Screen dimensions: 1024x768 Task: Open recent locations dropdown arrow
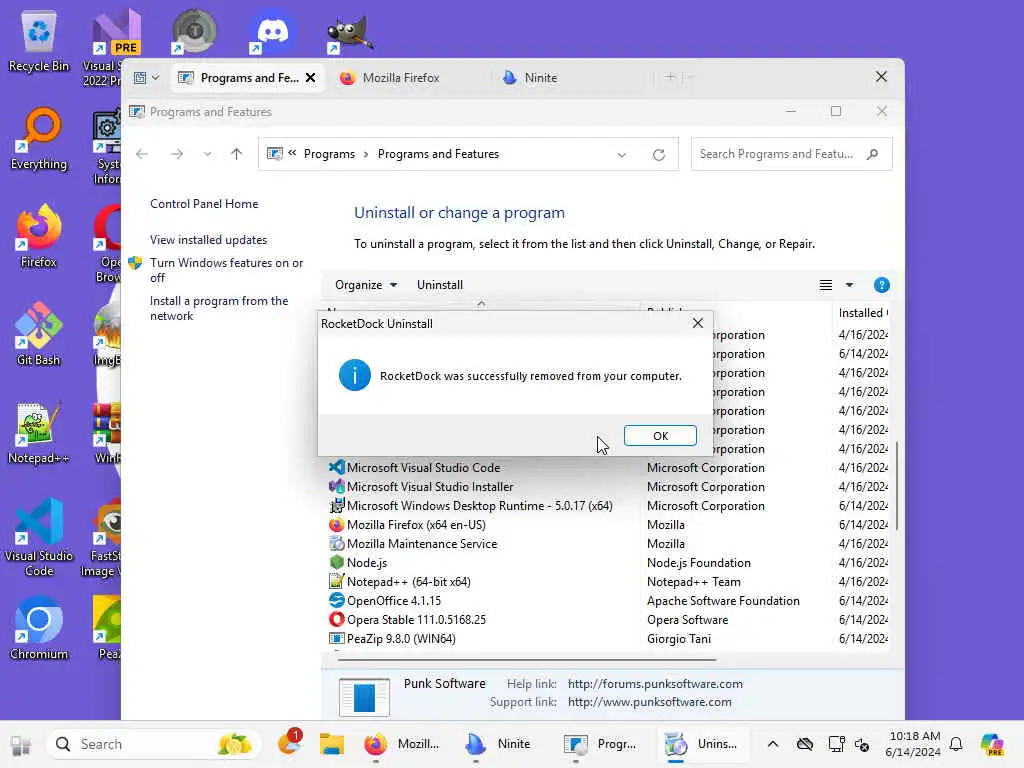[x=207, y=154]
